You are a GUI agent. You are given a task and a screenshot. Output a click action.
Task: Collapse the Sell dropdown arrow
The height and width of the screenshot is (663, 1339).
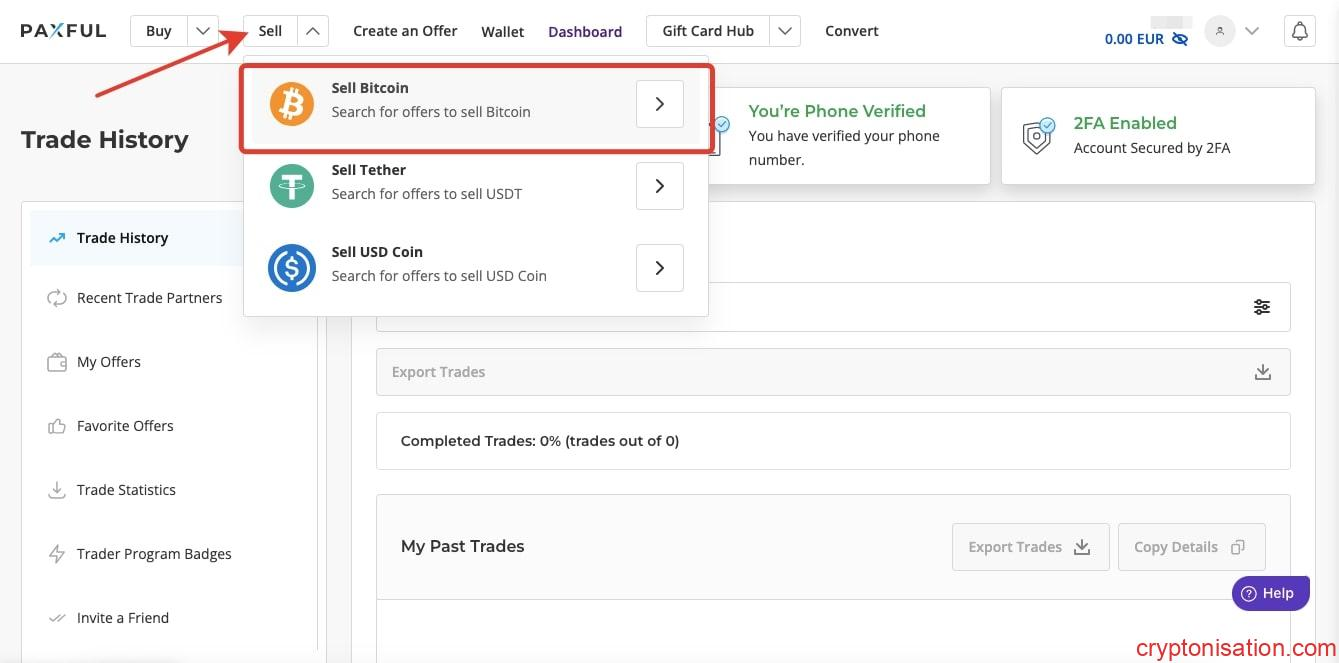pos(313,31)
